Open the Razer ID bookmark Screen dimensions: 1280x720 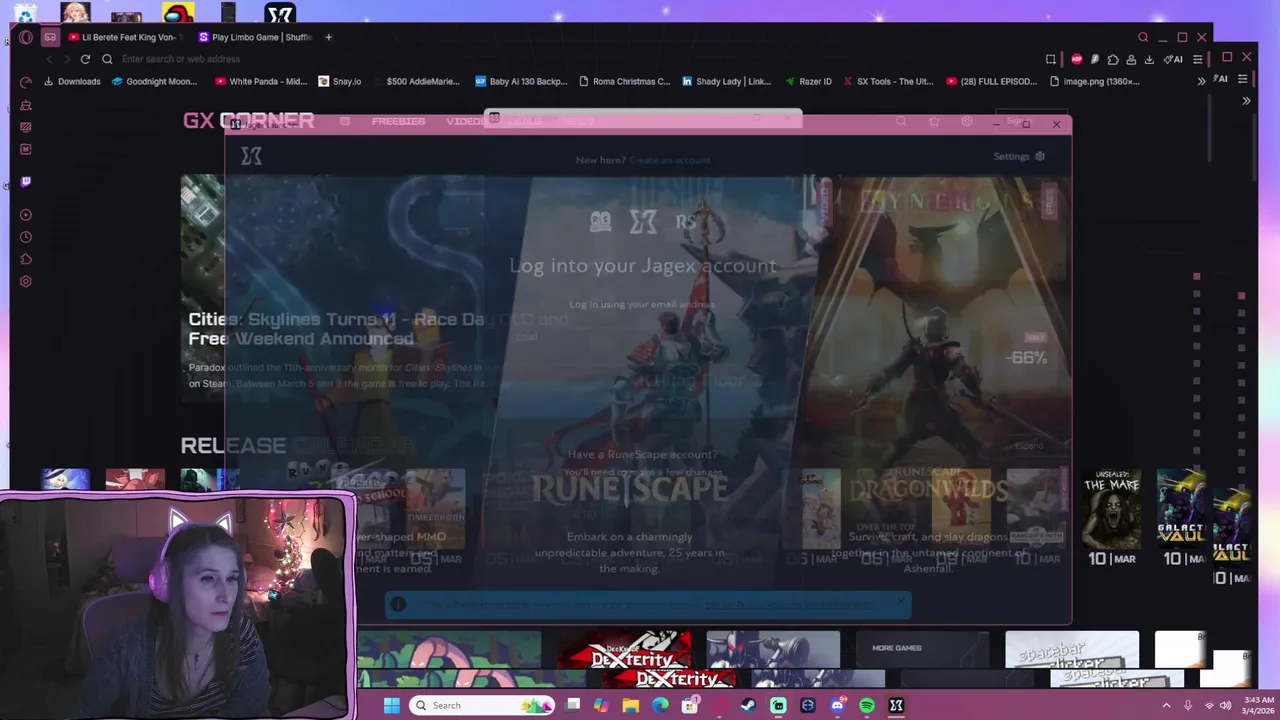tap(808, 81)
